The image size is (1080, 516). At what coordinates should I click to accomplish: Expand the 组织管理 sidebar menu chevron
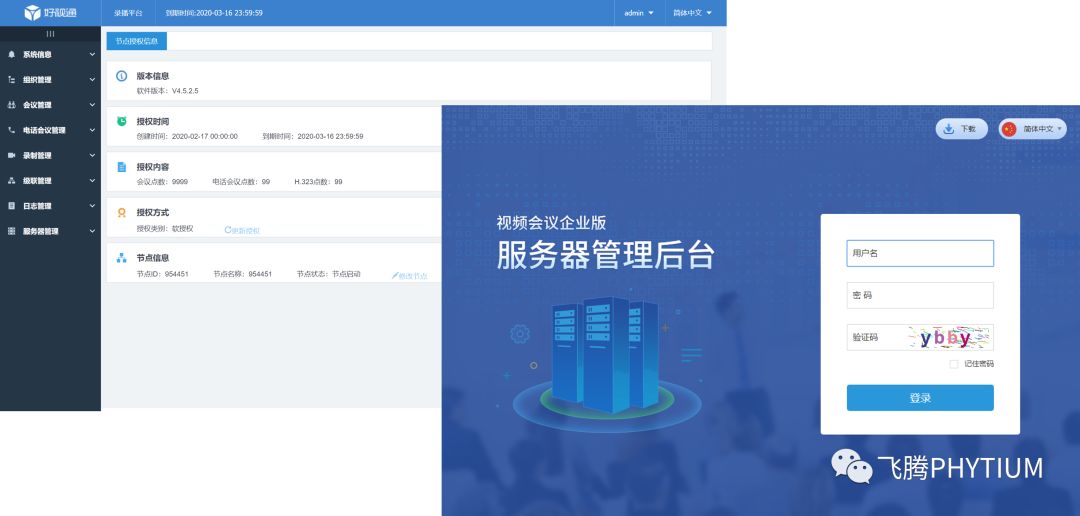(x=92, y=80)
